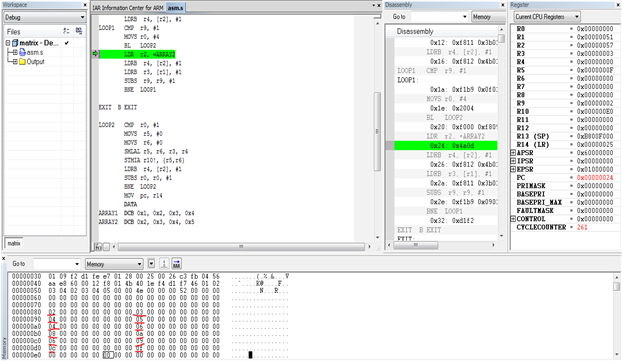This screenshot has width=622, height=364.
Task: Click the STMIA r10!, {r5,r6} source line
Action: point(154,160)
